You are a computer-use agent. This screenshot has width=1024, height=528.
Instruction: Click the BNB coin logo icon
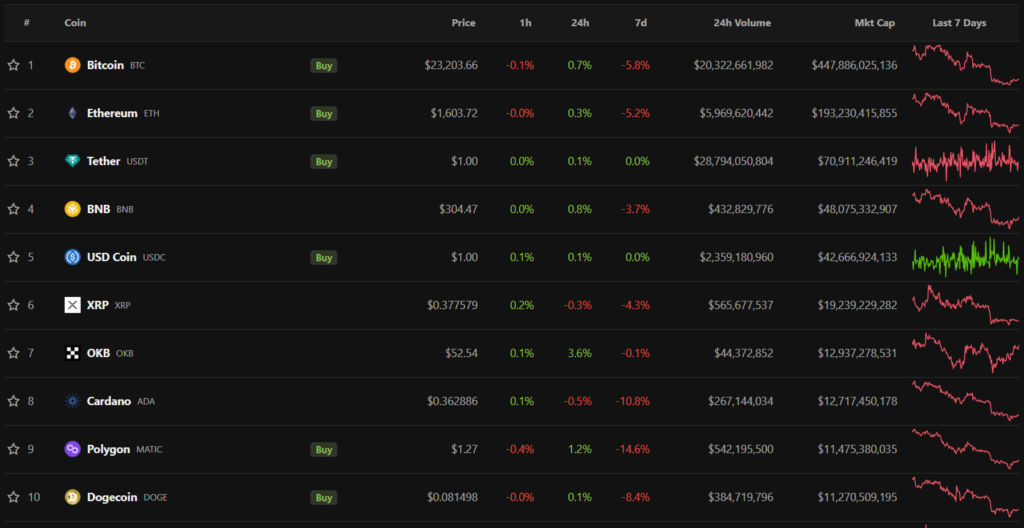[72, 209]
